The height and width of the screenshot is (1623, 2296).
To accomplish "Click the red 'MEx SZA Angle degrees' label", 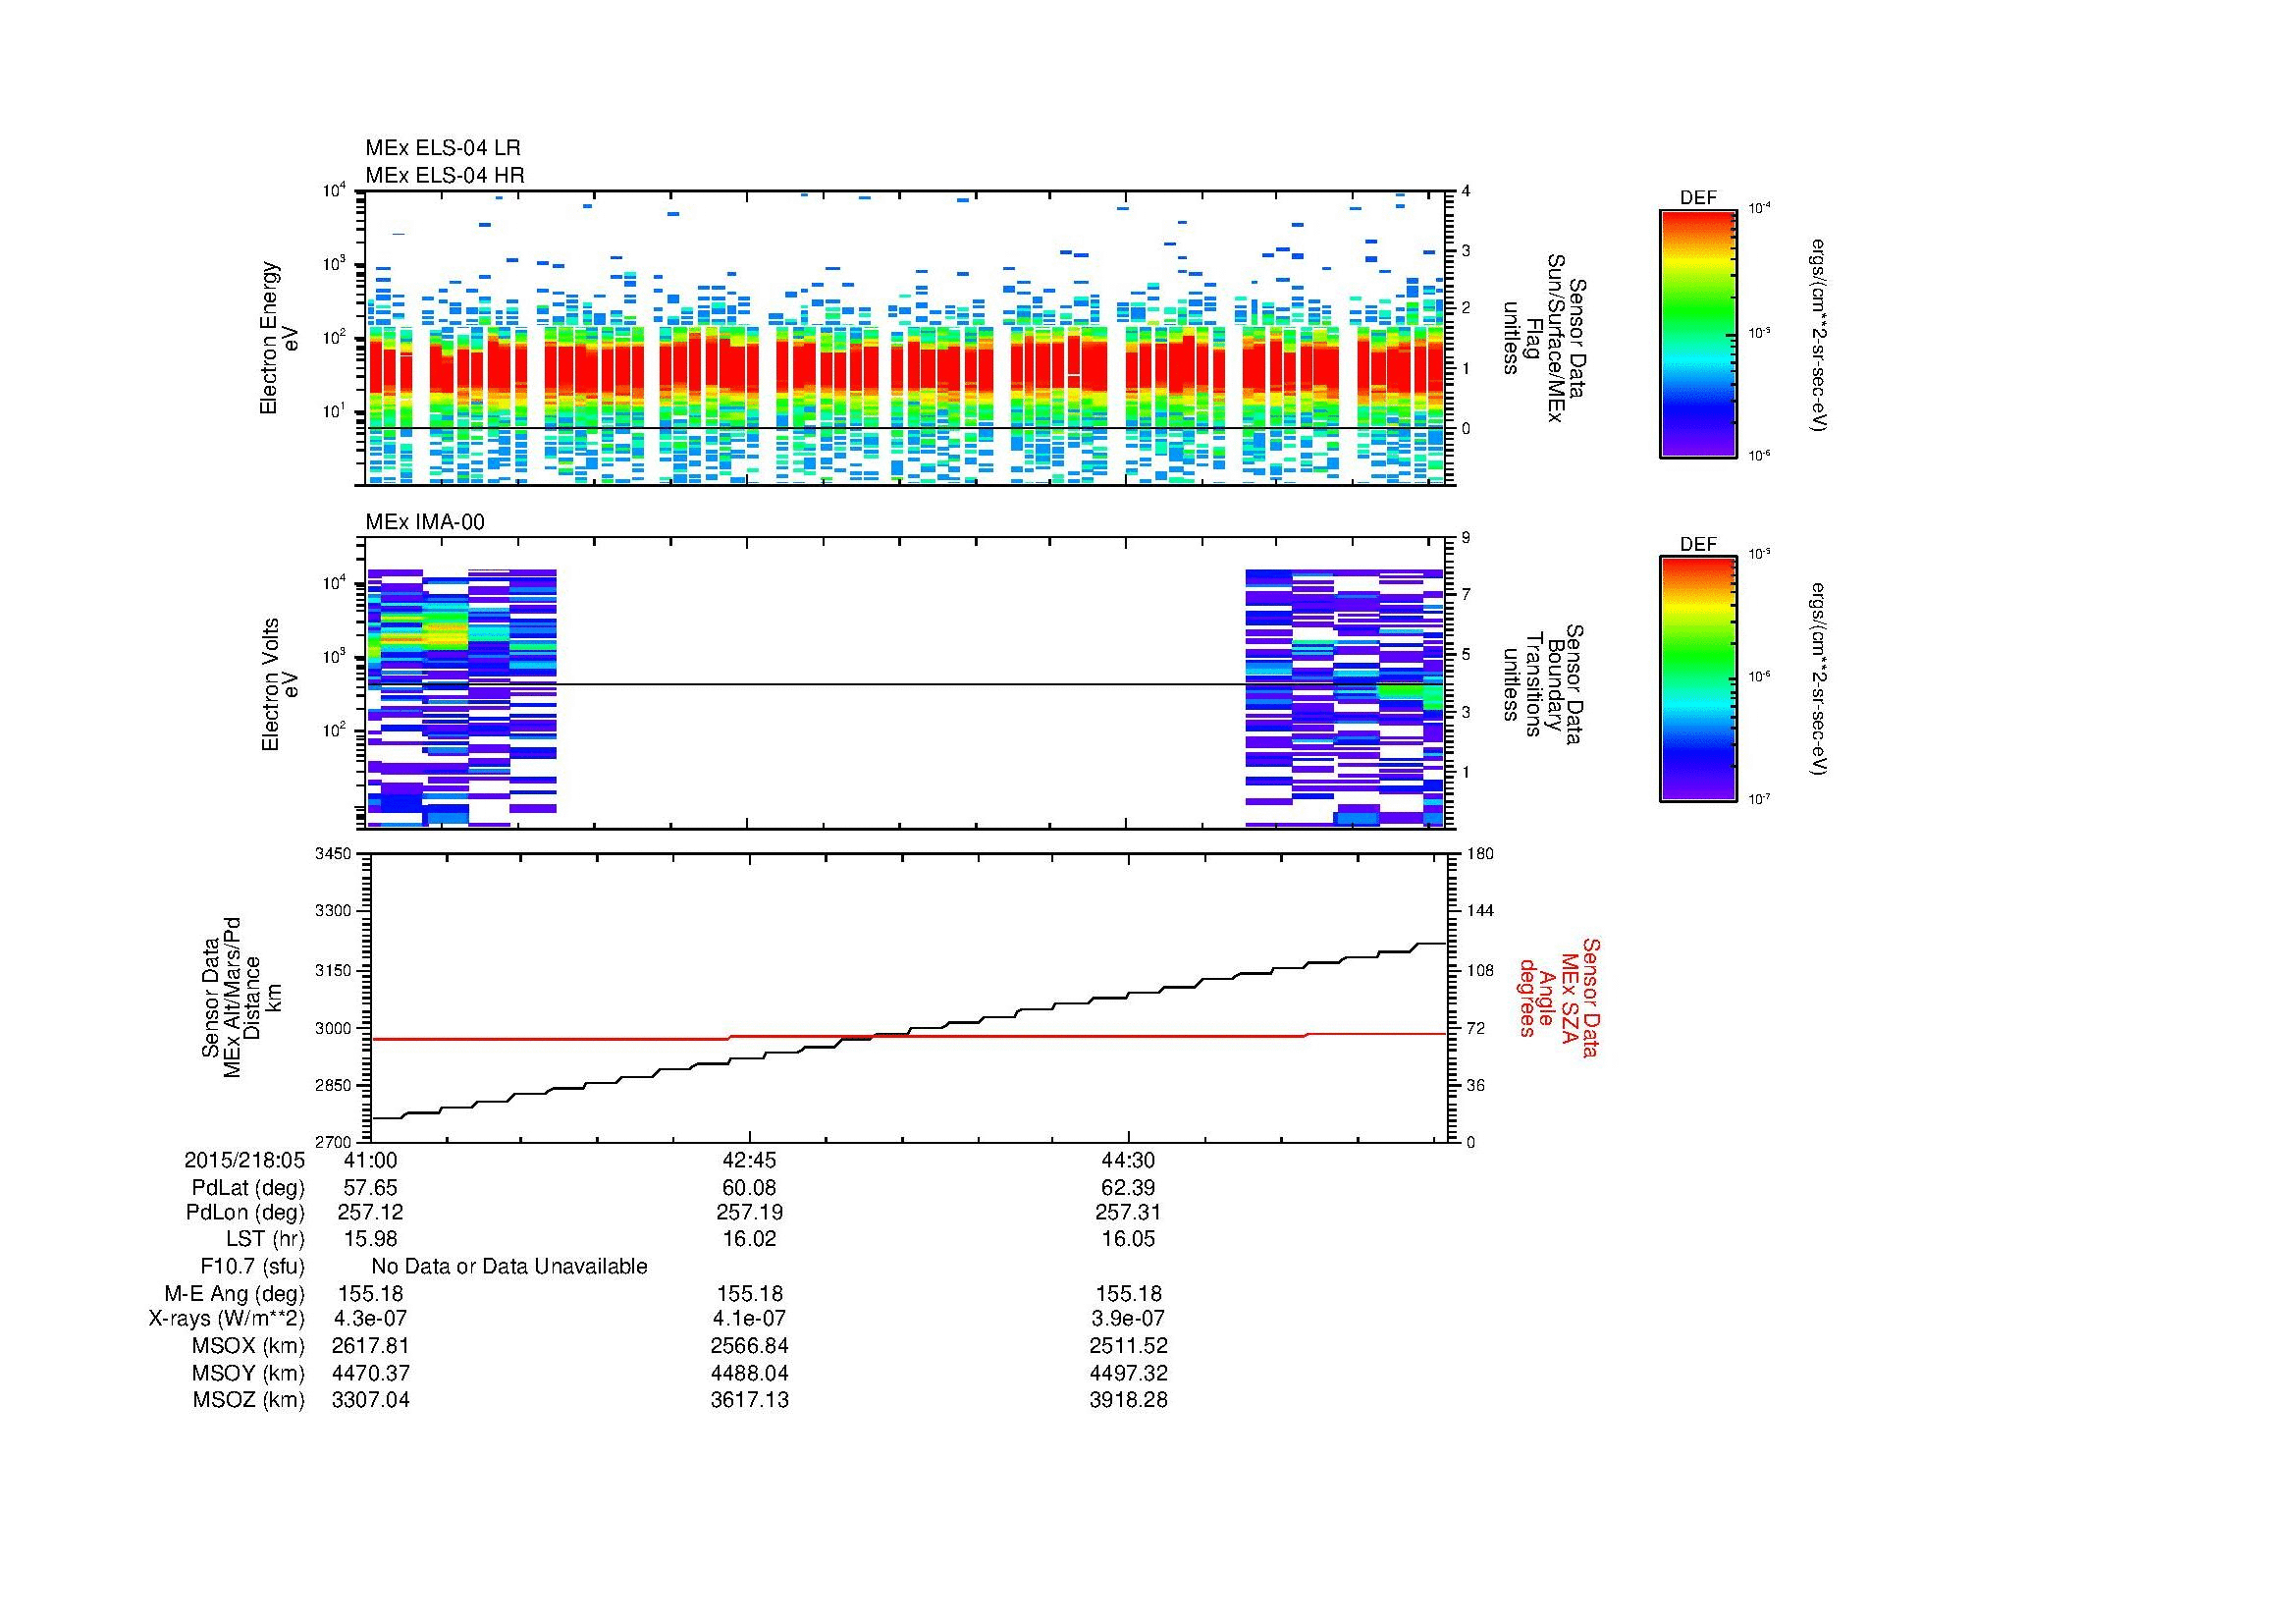I will 1559,997.
